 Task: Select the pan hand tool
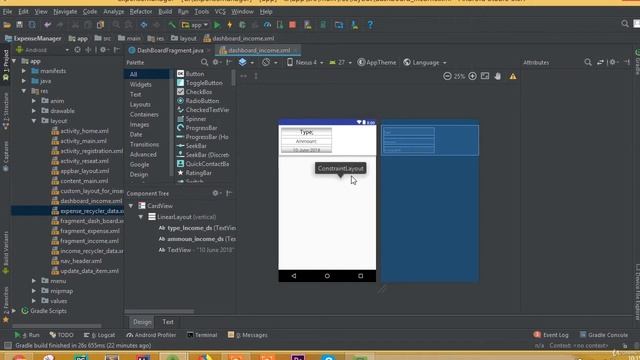coord(498,76)
